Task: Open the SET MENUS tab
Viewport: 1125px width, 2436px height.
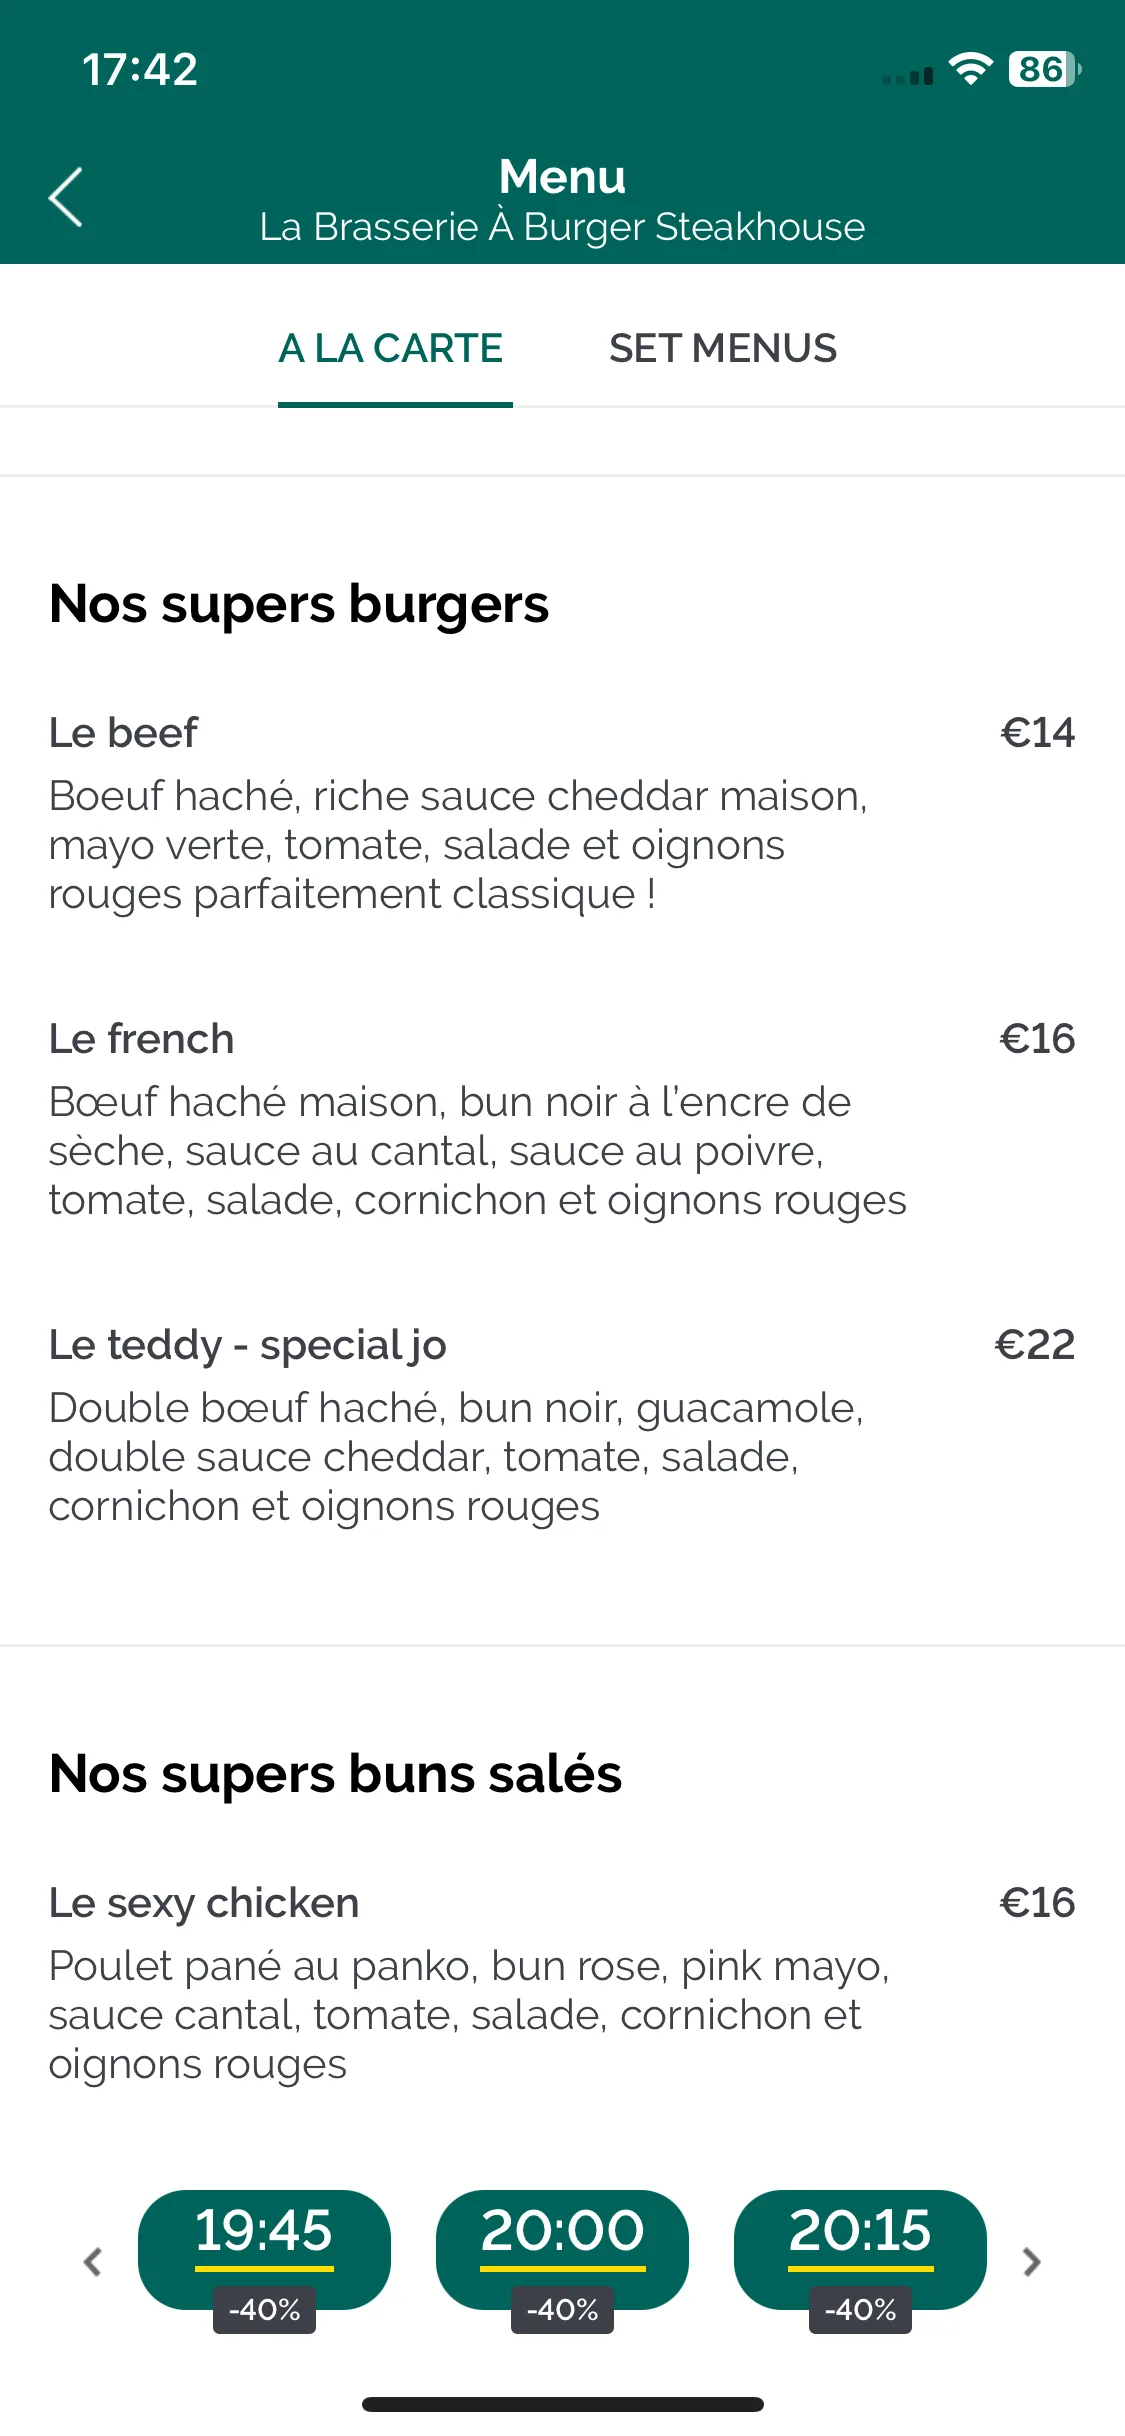Action: click(x=723, y=349)
